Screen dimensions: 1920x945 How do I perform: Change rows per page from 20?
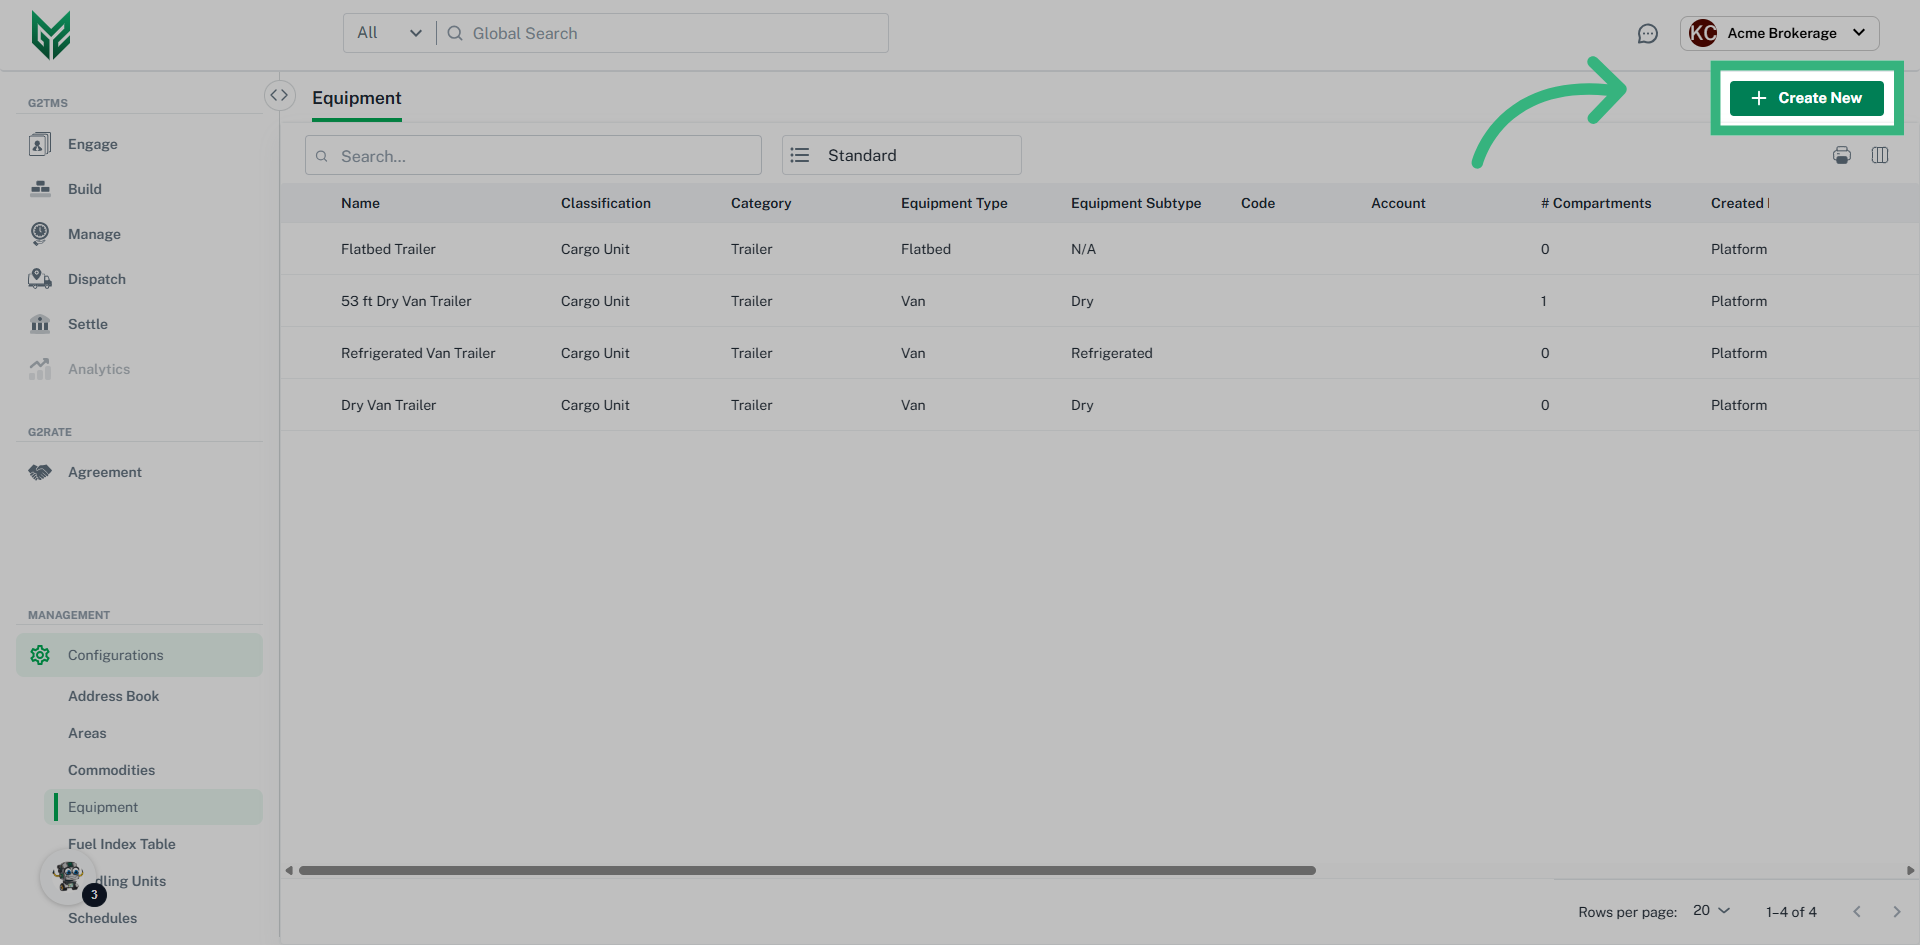[x=1710, y=911]
